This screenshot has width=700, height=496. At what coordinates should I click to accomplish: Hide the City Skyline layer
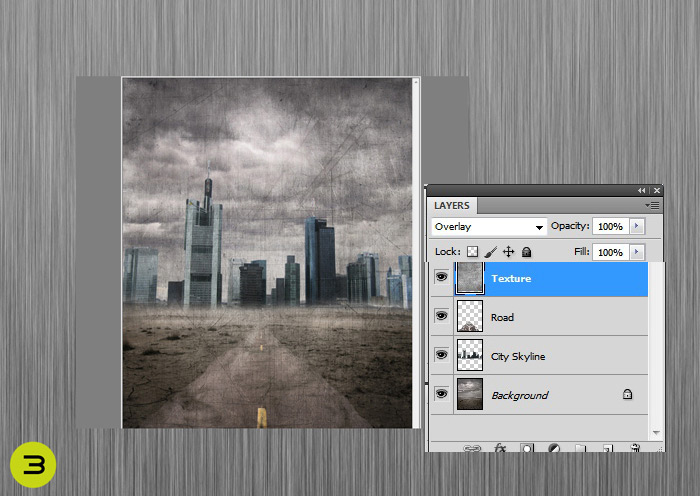tap(441, 356)
